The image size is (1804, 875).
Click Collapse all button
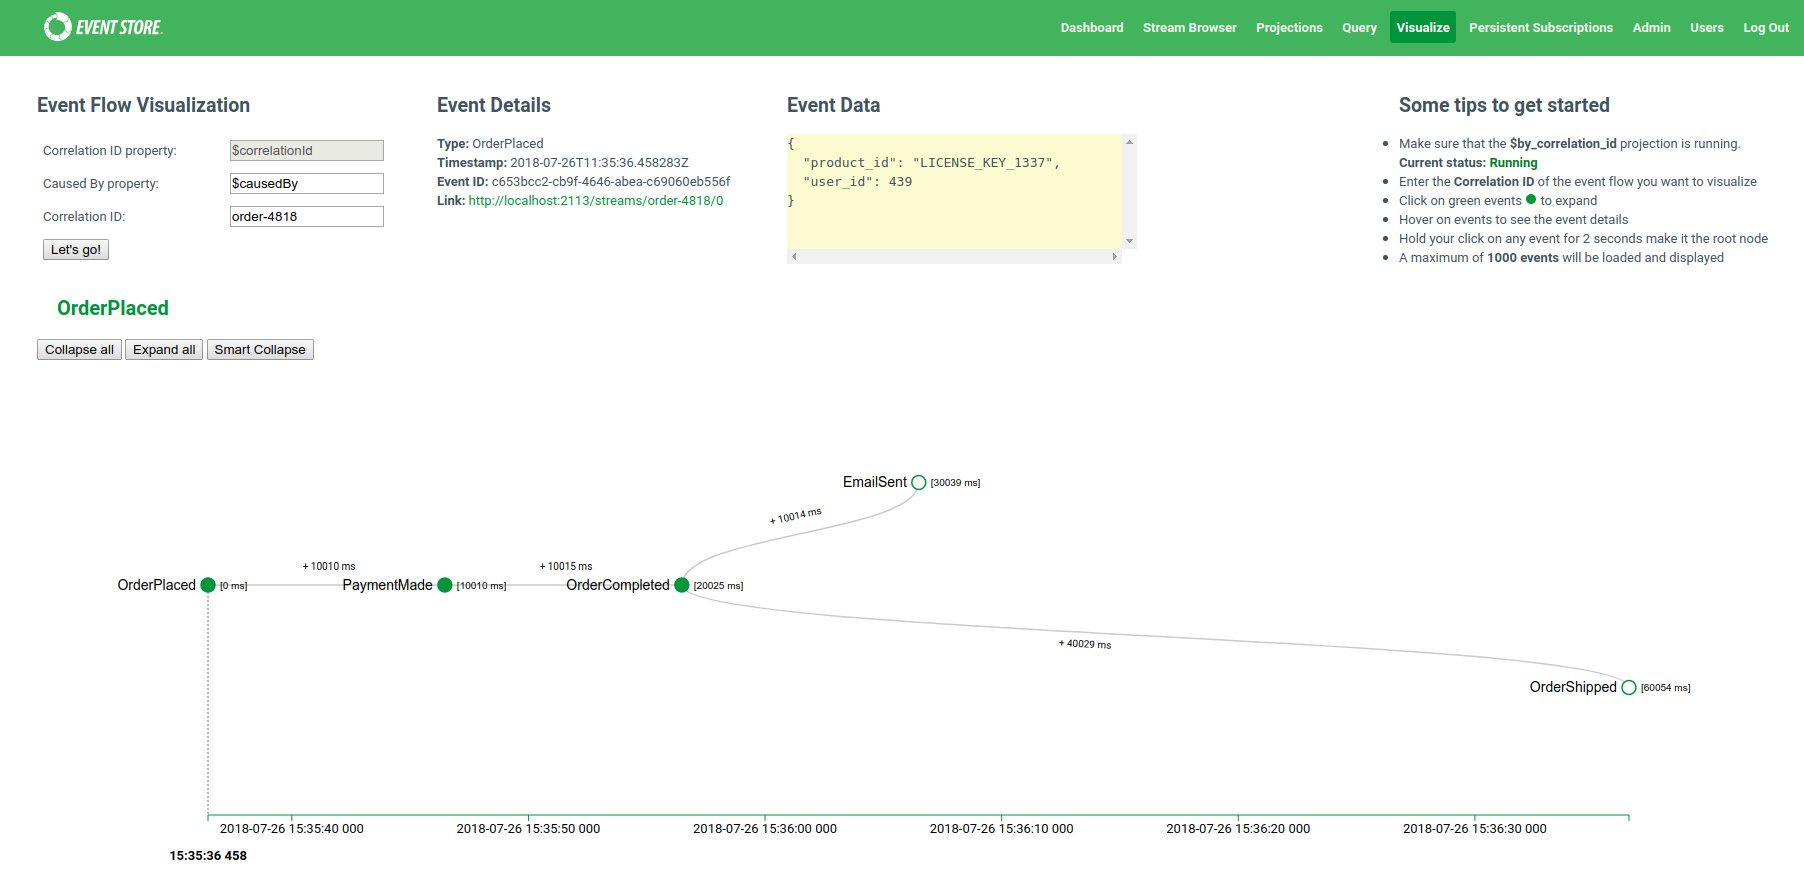79,349
